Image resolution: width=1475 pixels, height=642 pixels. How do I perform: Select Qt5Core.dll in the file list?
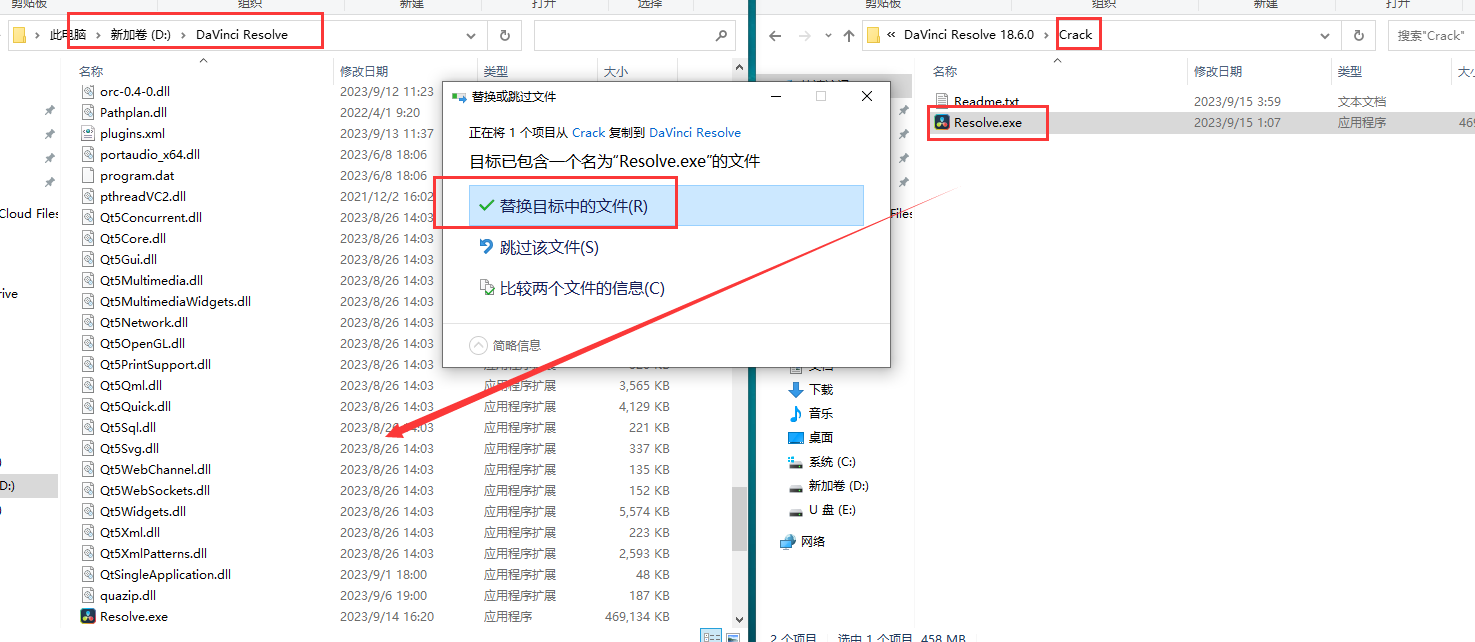coord(133,238)
